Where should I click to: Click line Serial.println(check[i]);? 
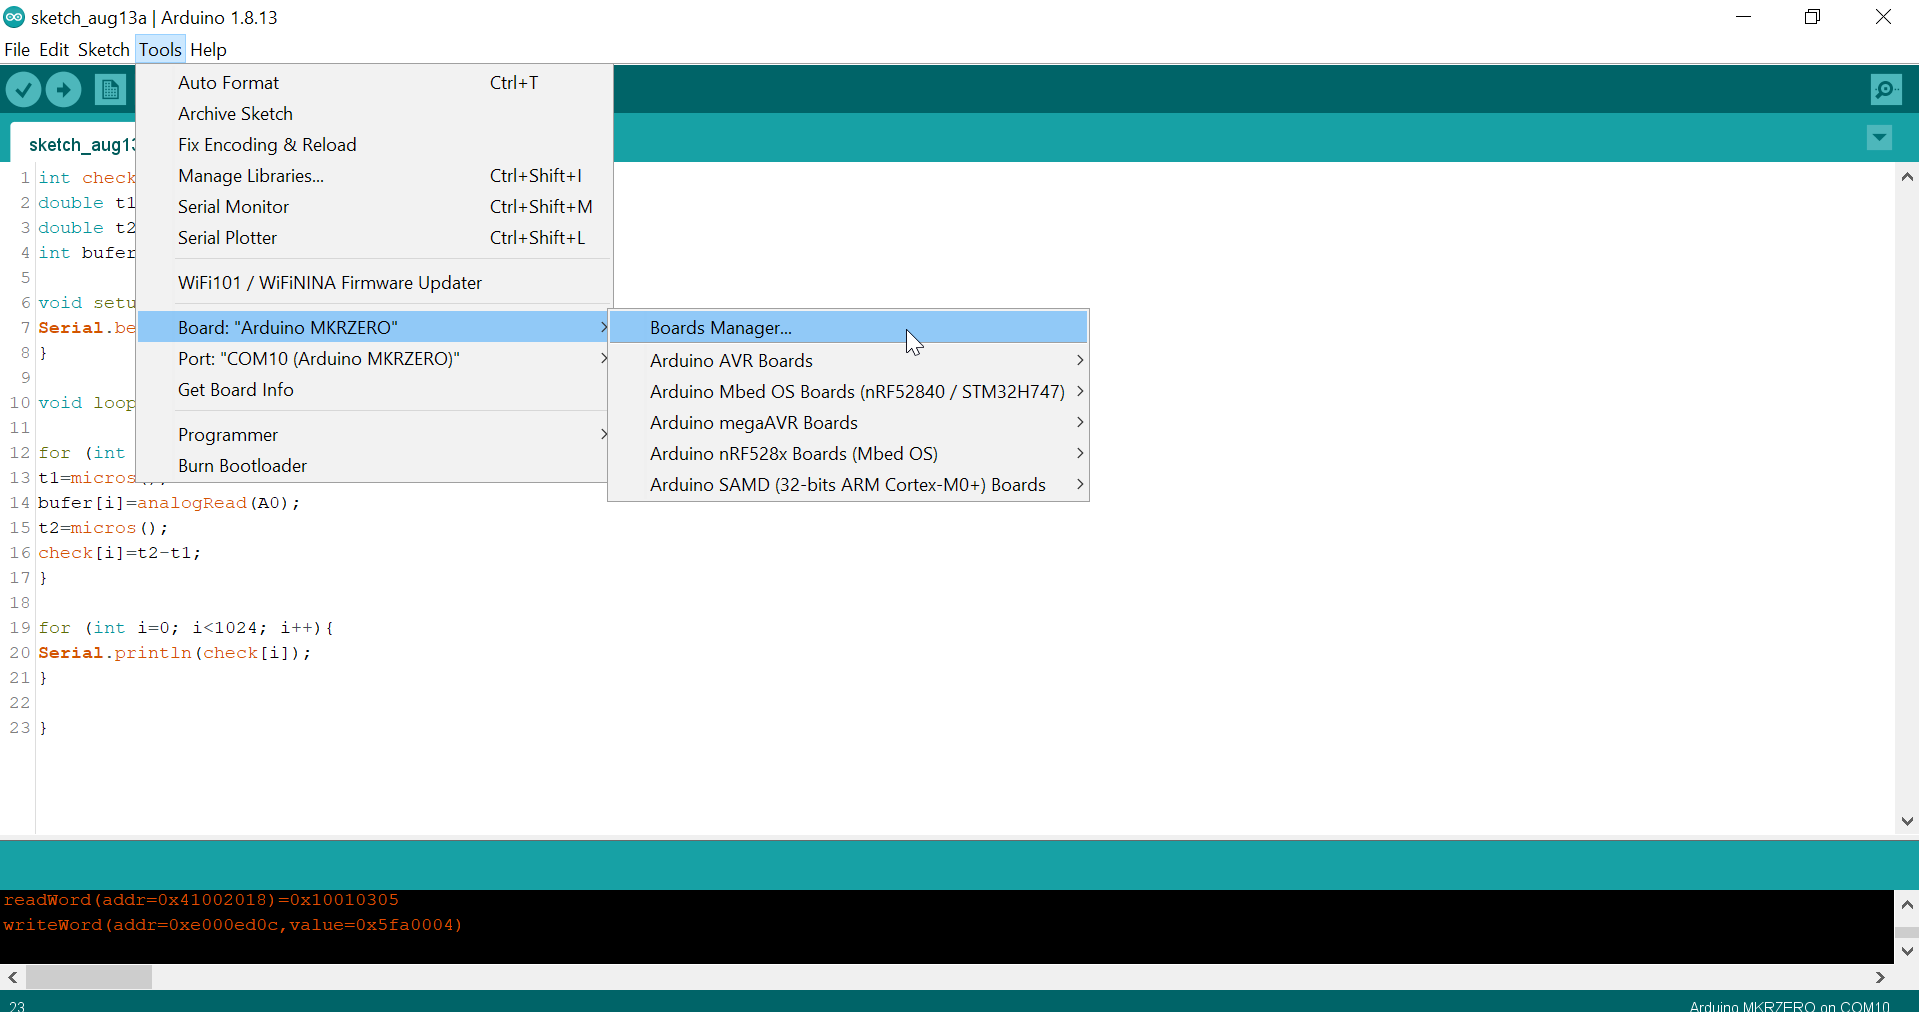coord(175,653)
